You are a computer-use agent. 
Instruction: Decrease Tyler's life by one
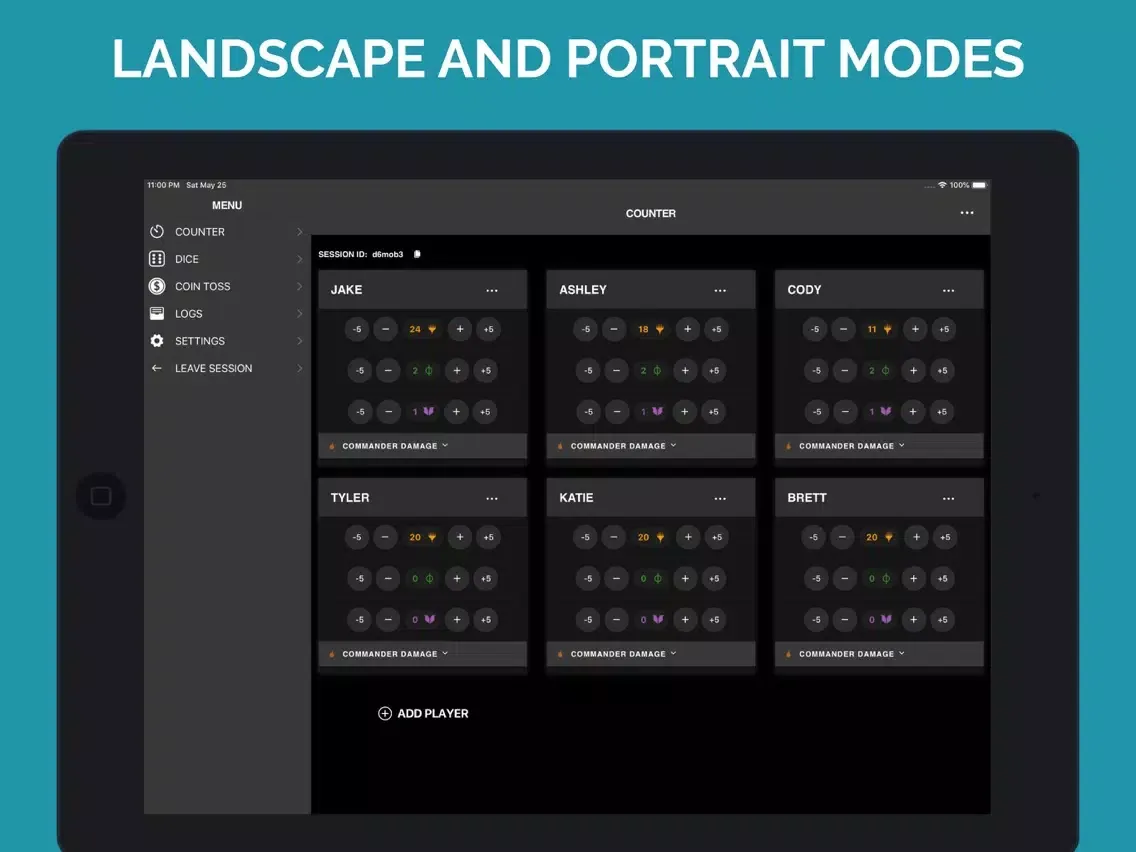click(x=386, y=537)
